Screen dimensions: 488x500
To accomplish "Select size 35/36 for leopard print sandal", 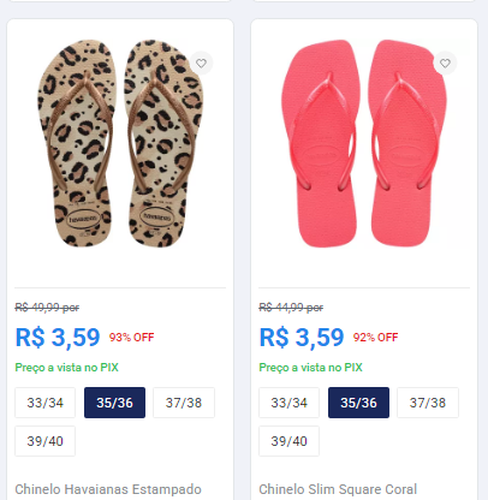I will tap(115, 403).
